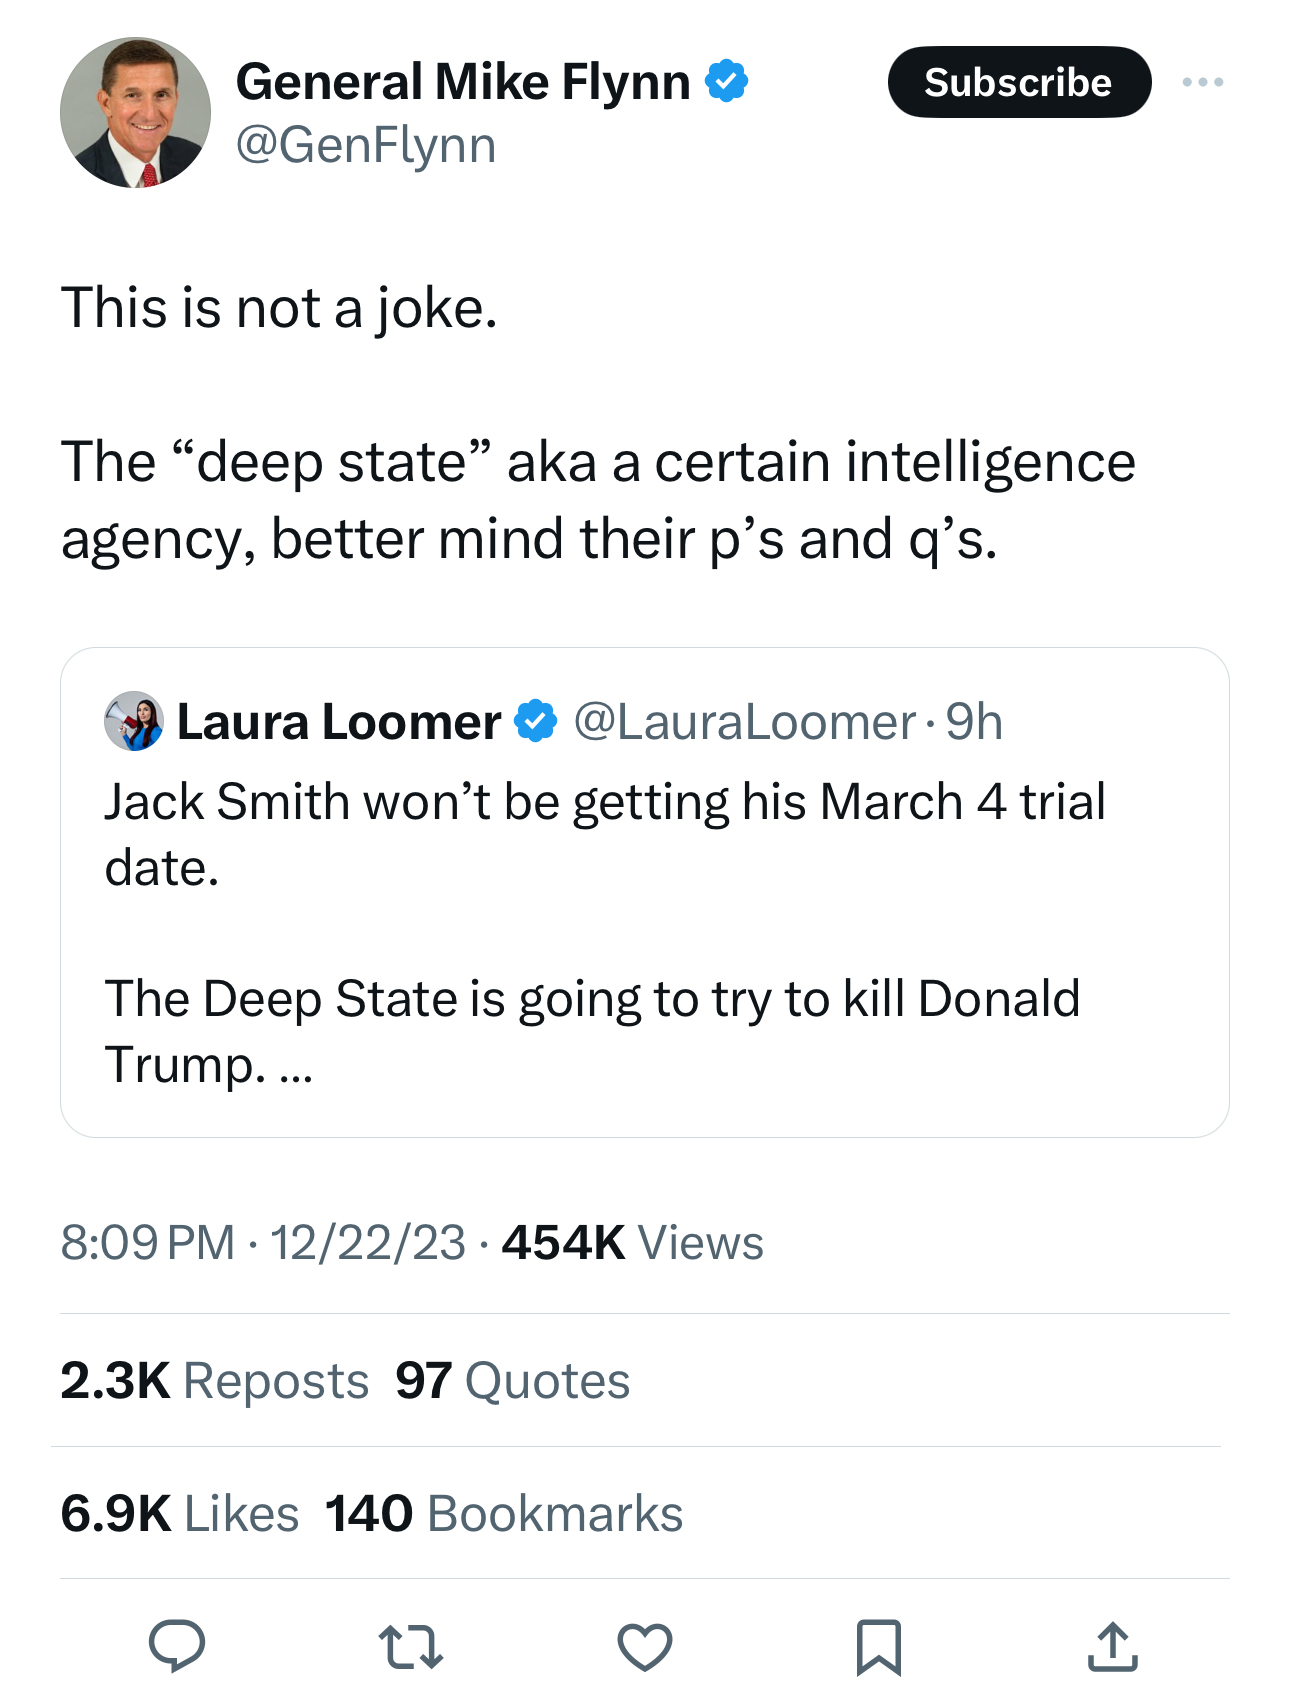Open the @GenFlynn handle link

pos(365,145)
